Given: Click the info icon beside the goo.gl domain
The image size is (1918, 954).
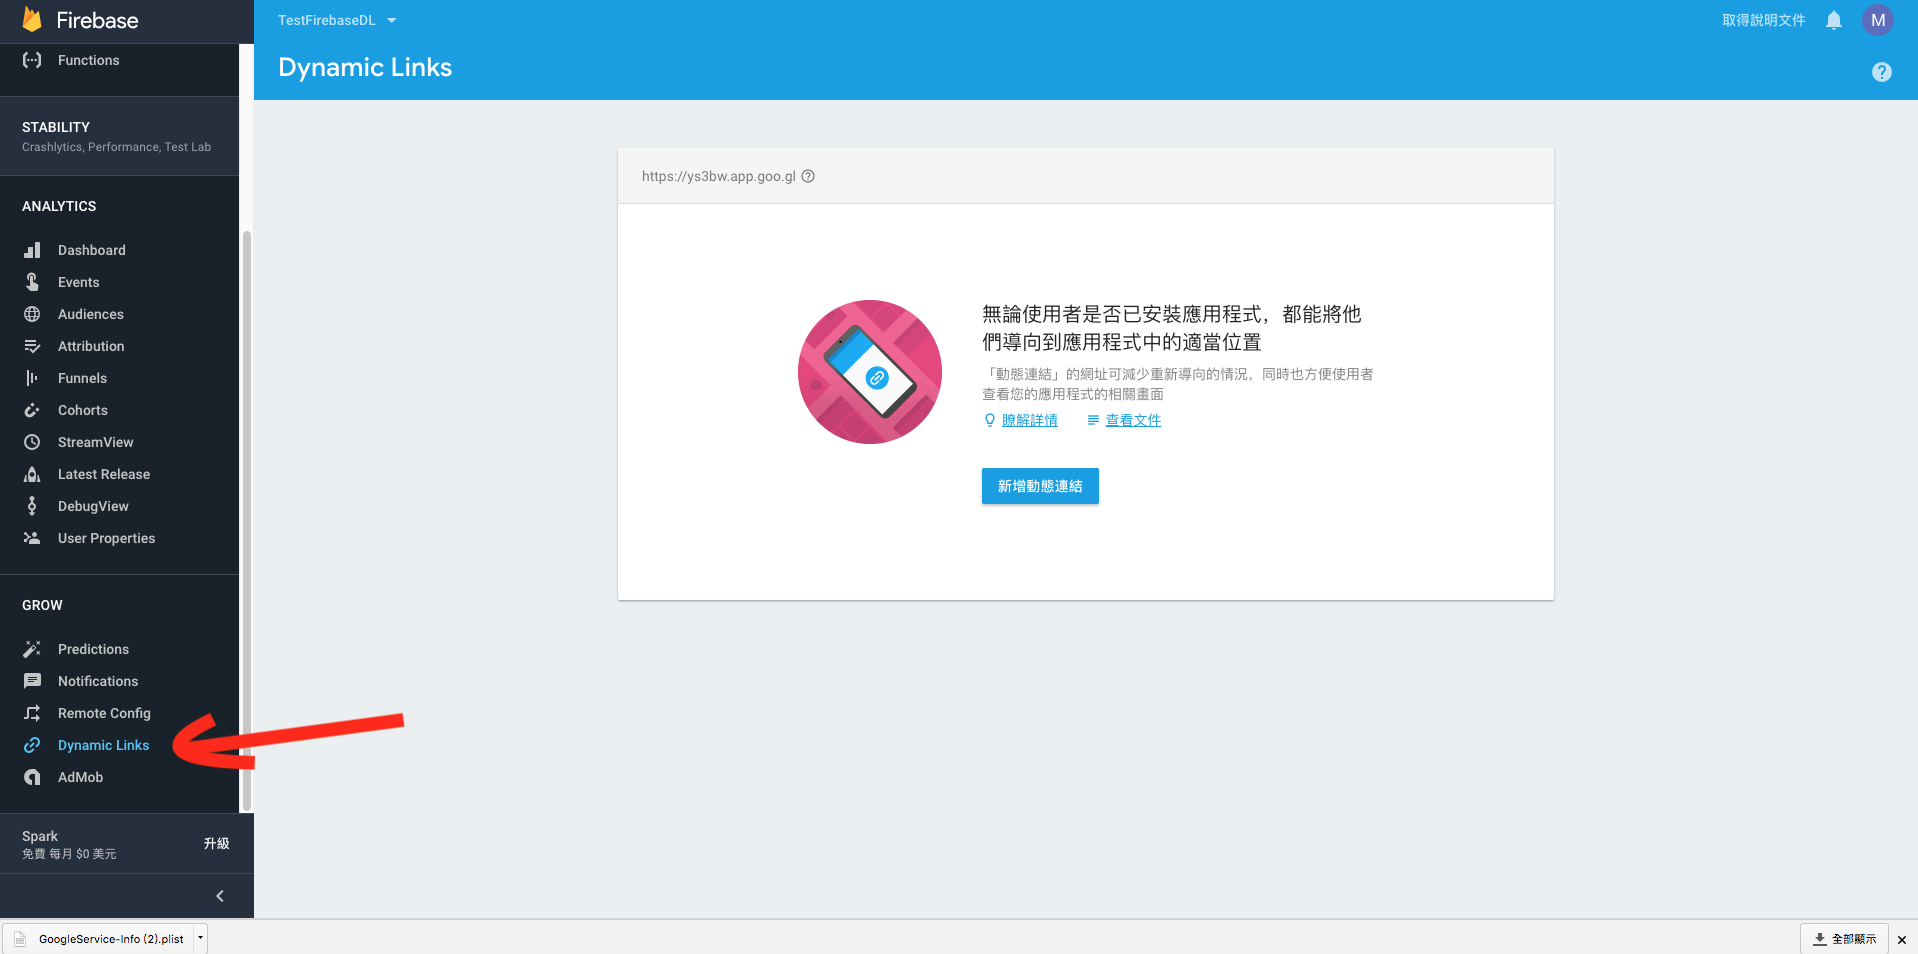Looking at the screenshot, I should [x=808, y=176].
